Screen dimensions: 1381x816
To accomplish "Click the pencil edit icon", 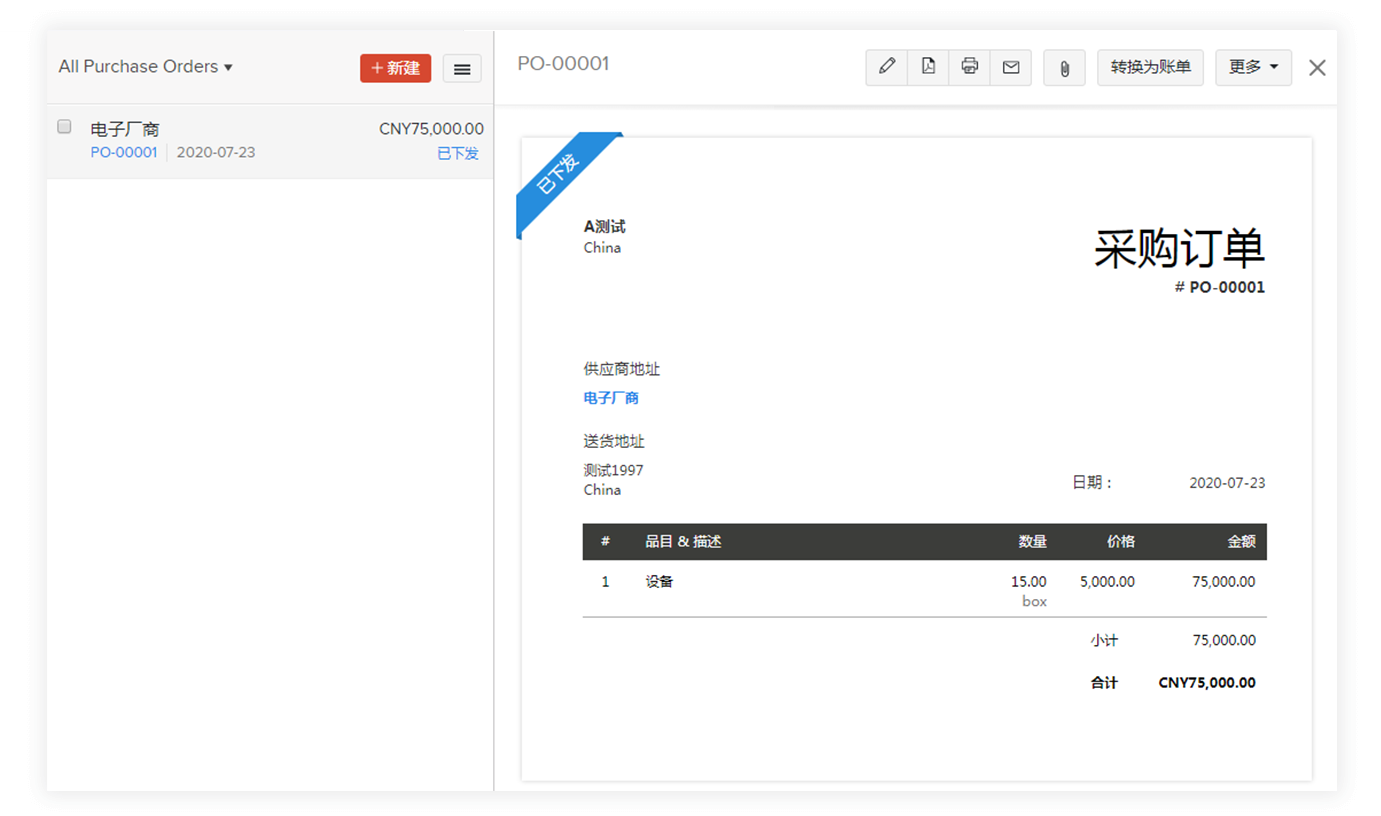I will (886, 67).
